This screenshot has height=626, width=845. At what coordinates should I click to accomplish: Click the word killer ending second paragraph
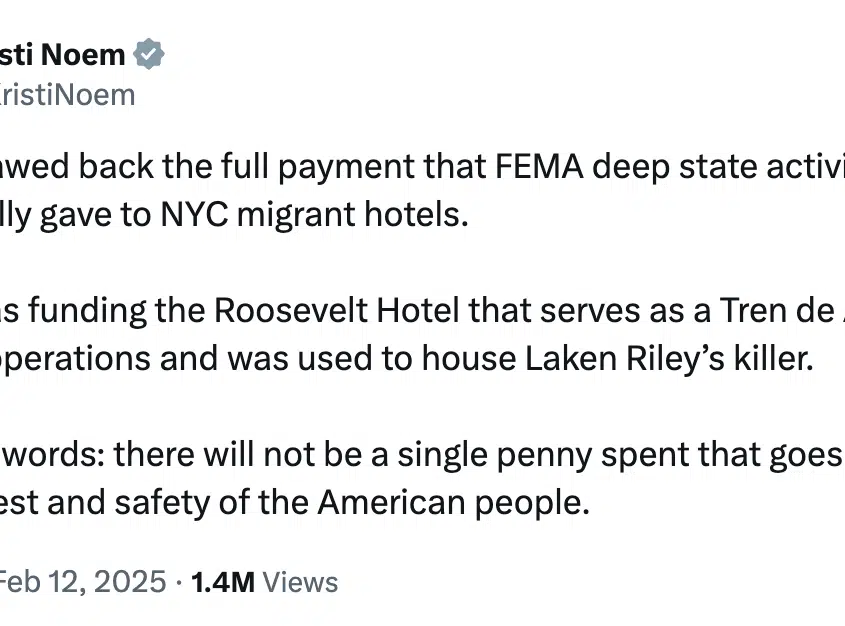coord(773,359)
